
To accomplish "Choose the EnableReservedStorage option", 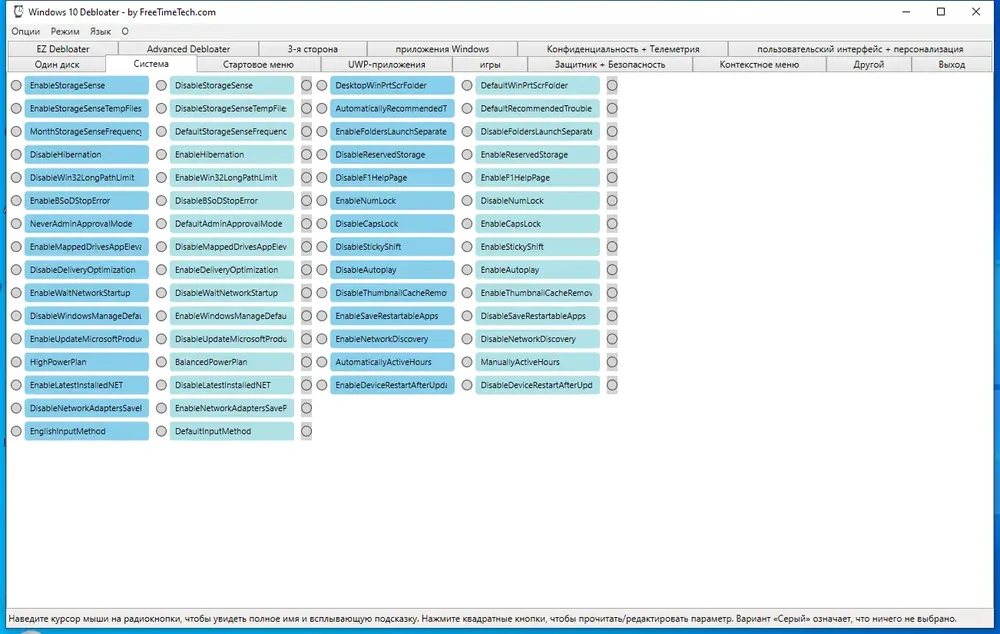I will coord(467,154).
